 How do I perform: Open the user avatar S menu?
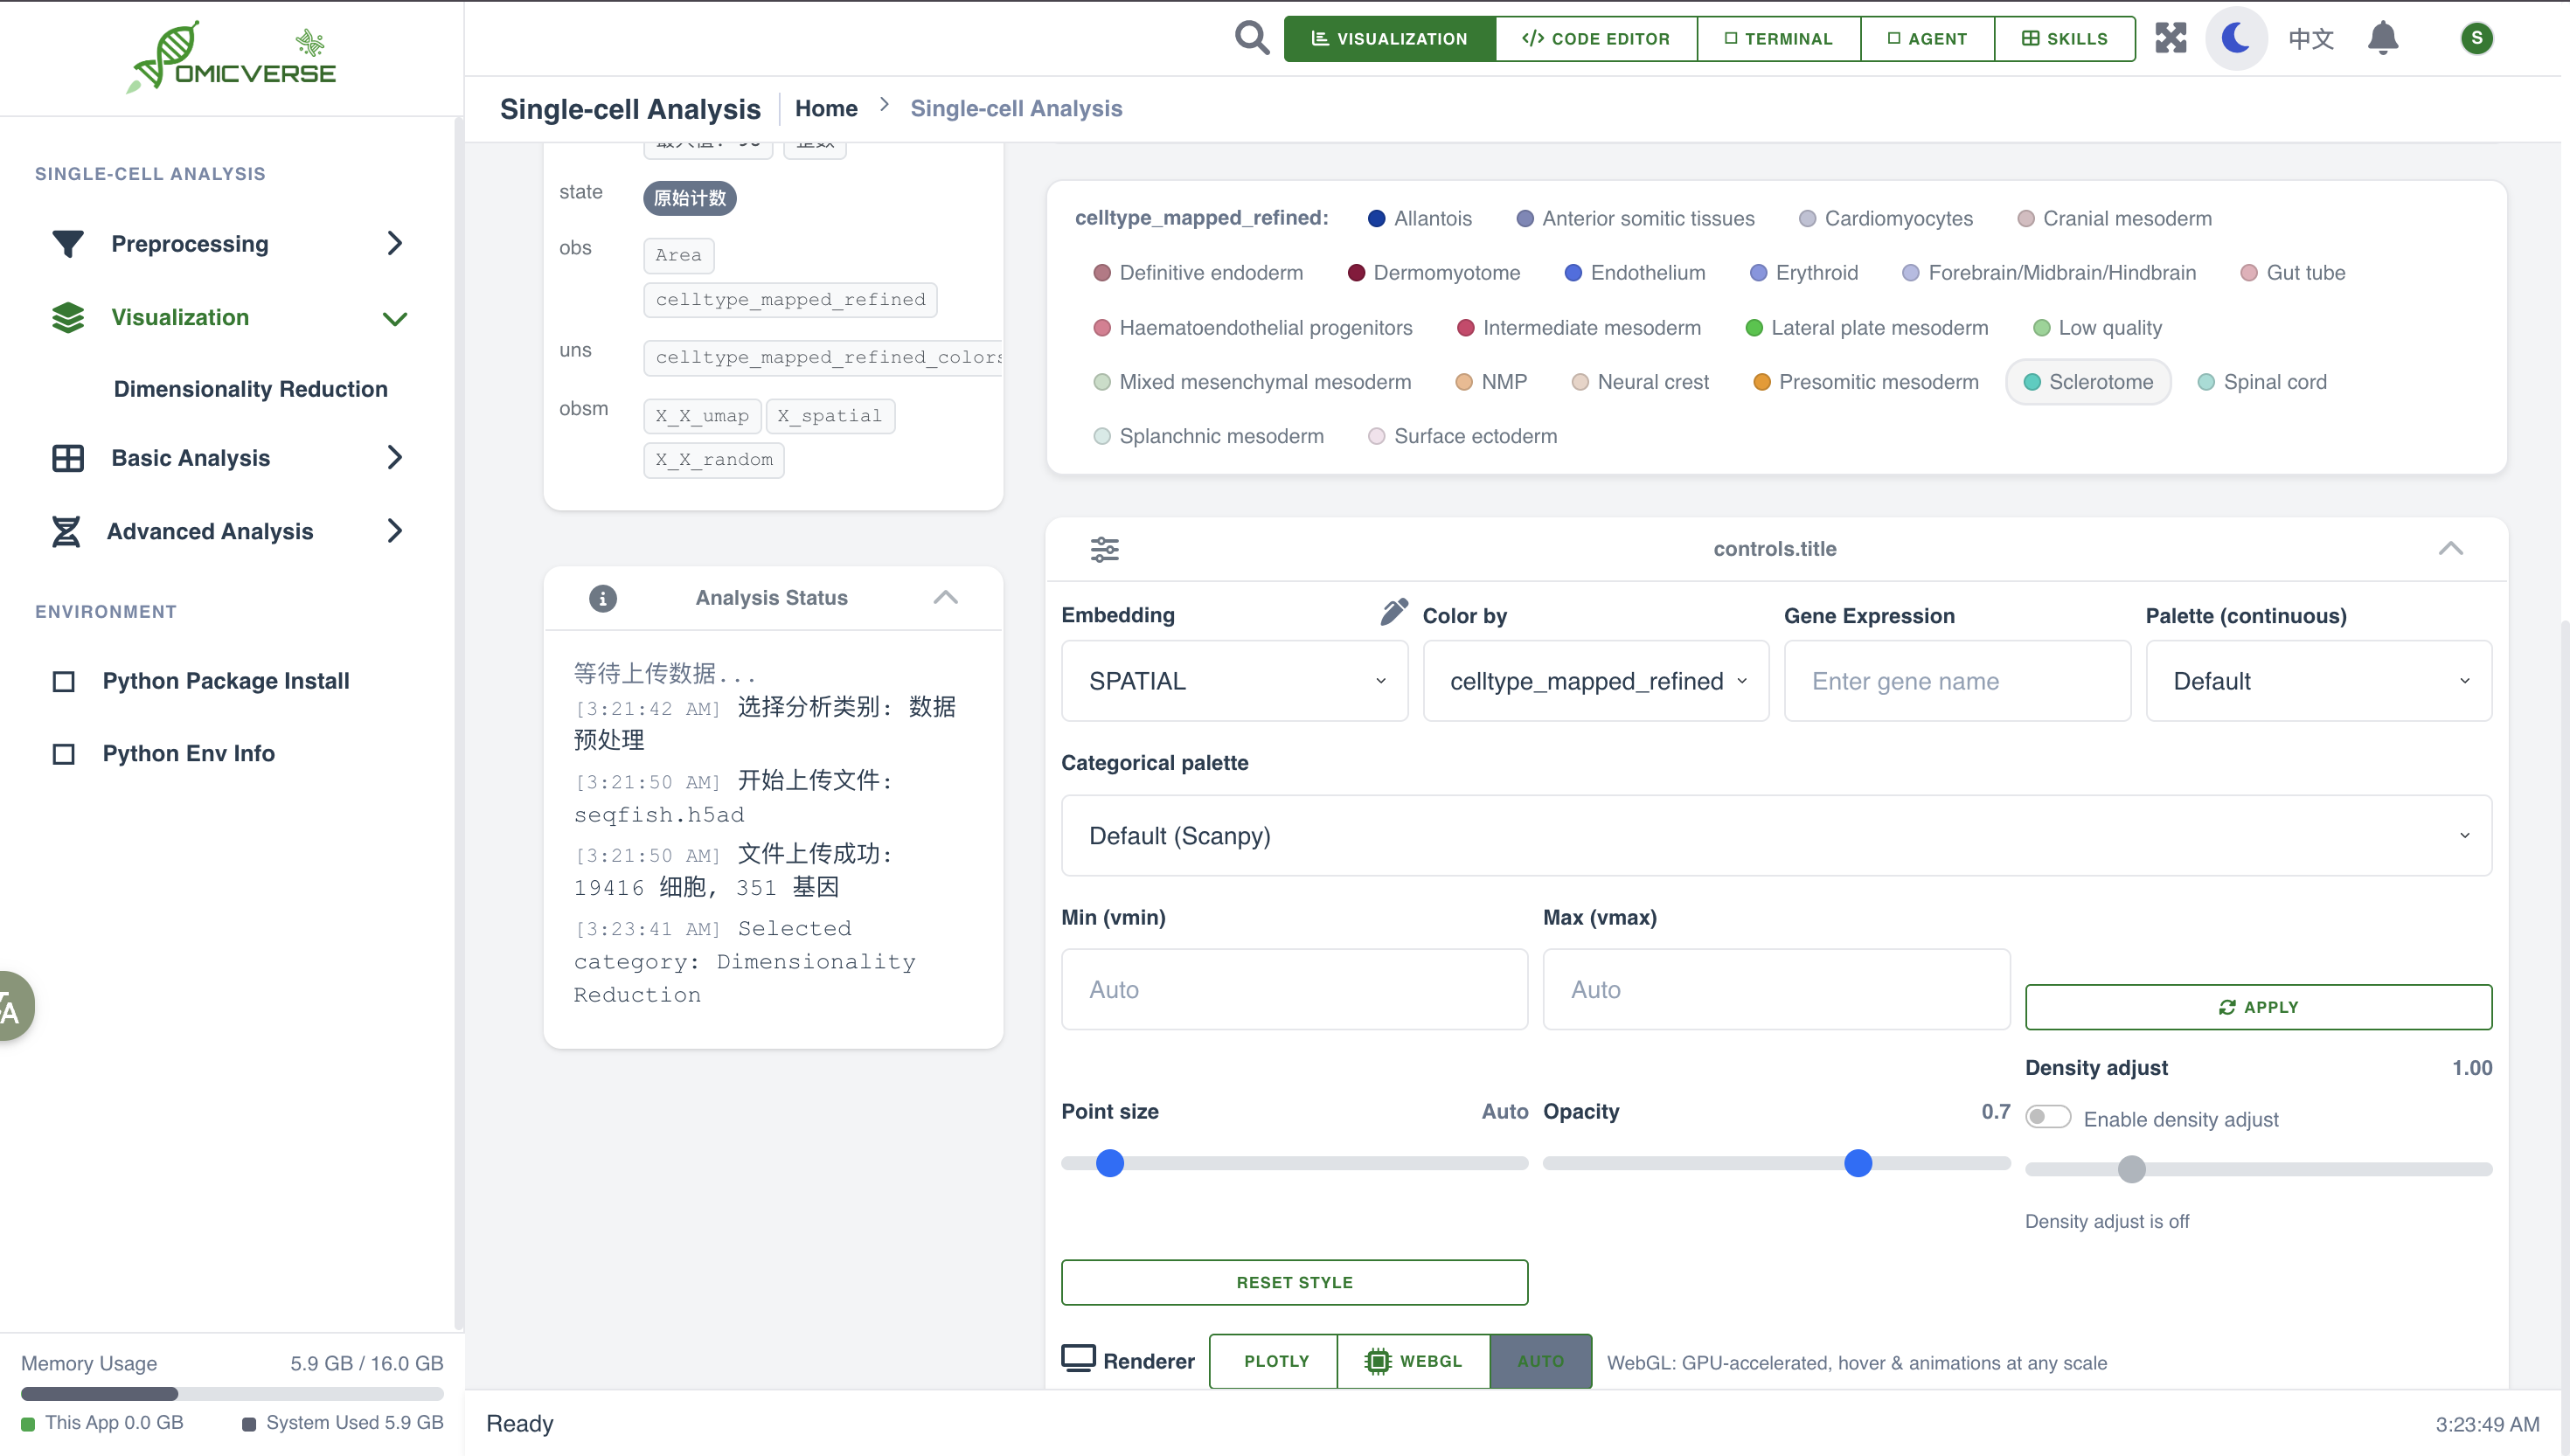click(2476, 38)
